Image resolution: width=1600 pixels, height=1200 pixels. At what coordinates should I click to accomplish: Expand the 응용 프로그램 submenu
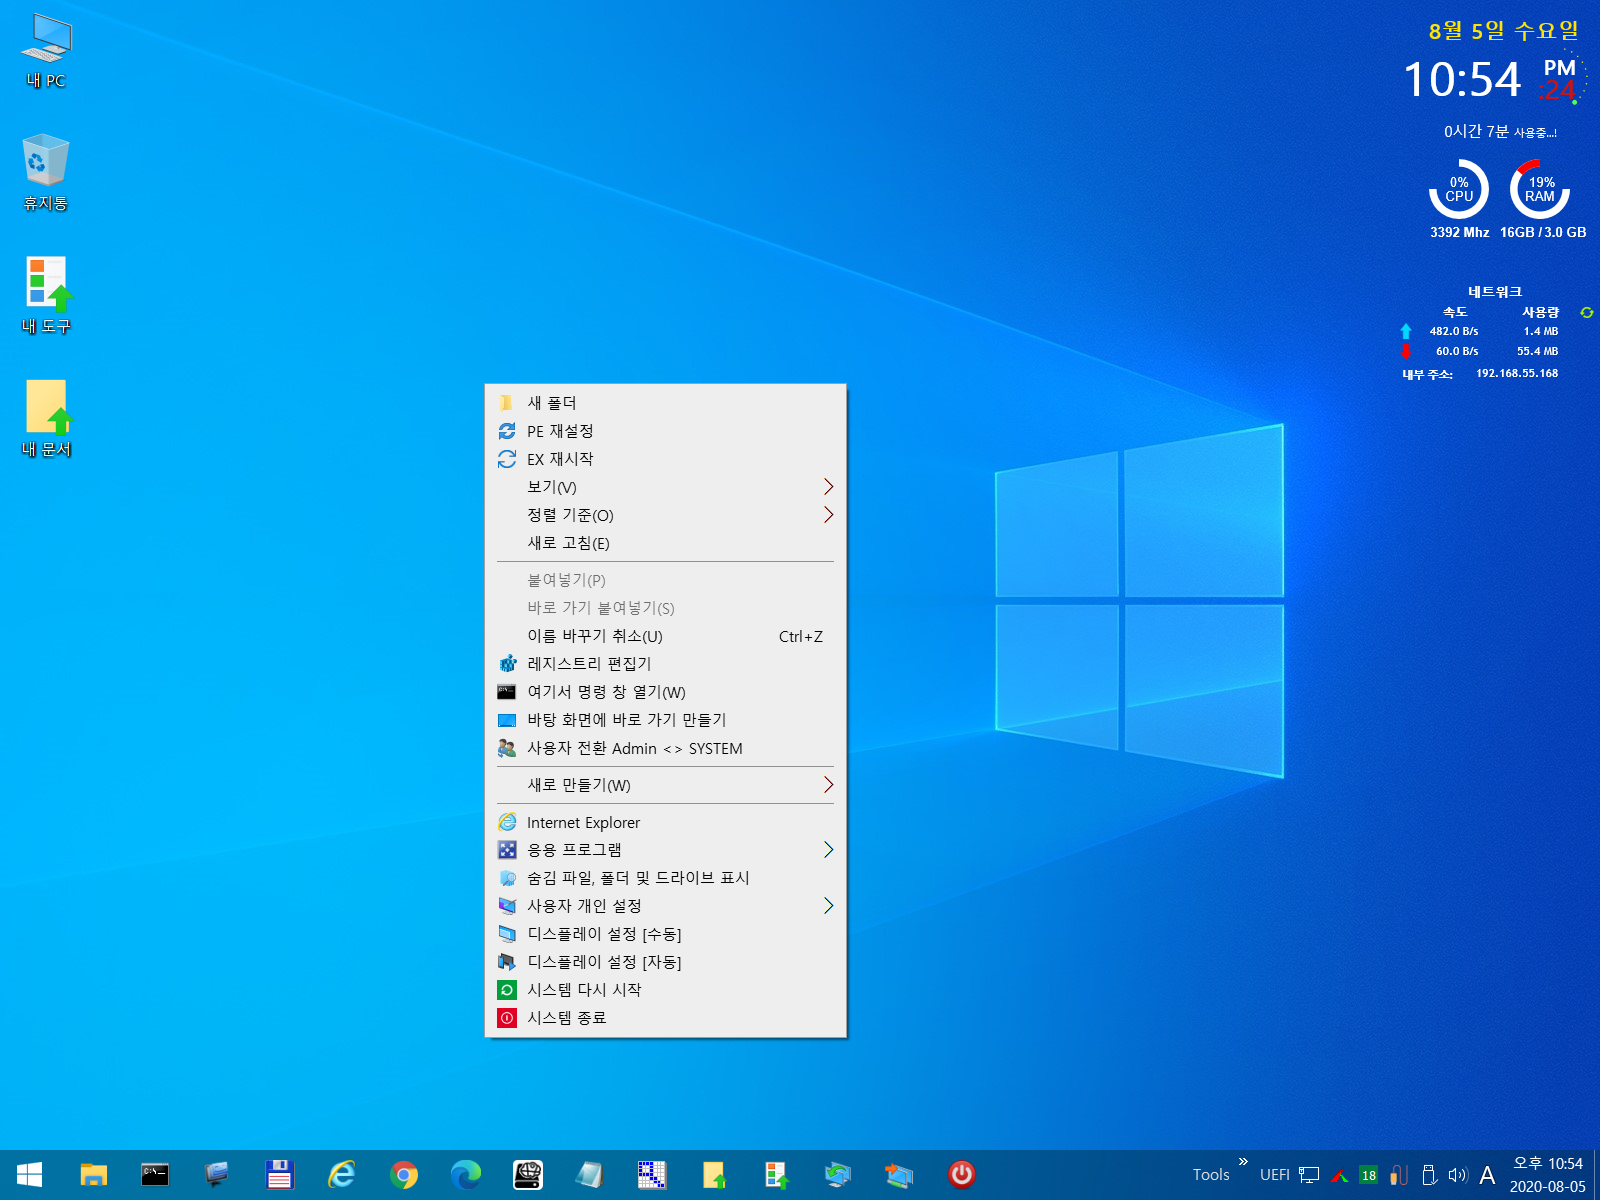[666, 850]
